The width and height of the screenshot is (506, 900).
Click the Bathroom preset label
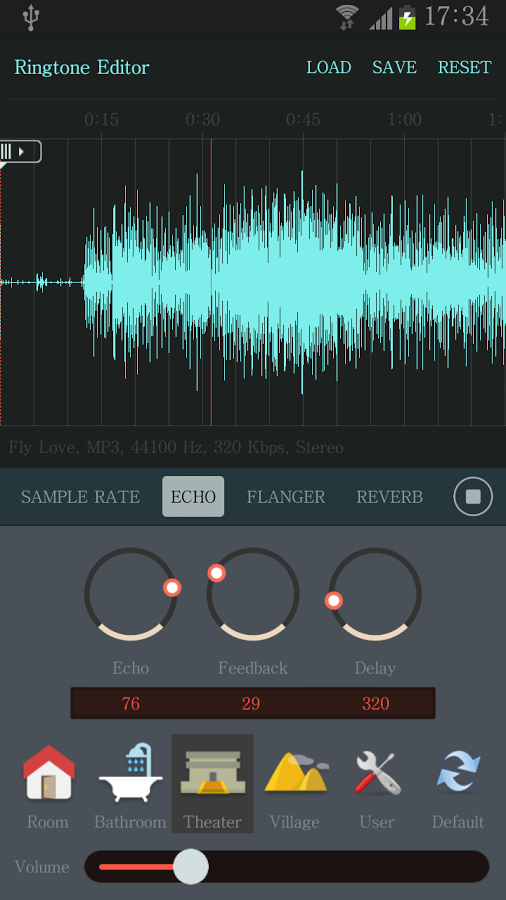pyautogui.click(x=130, y=822)
